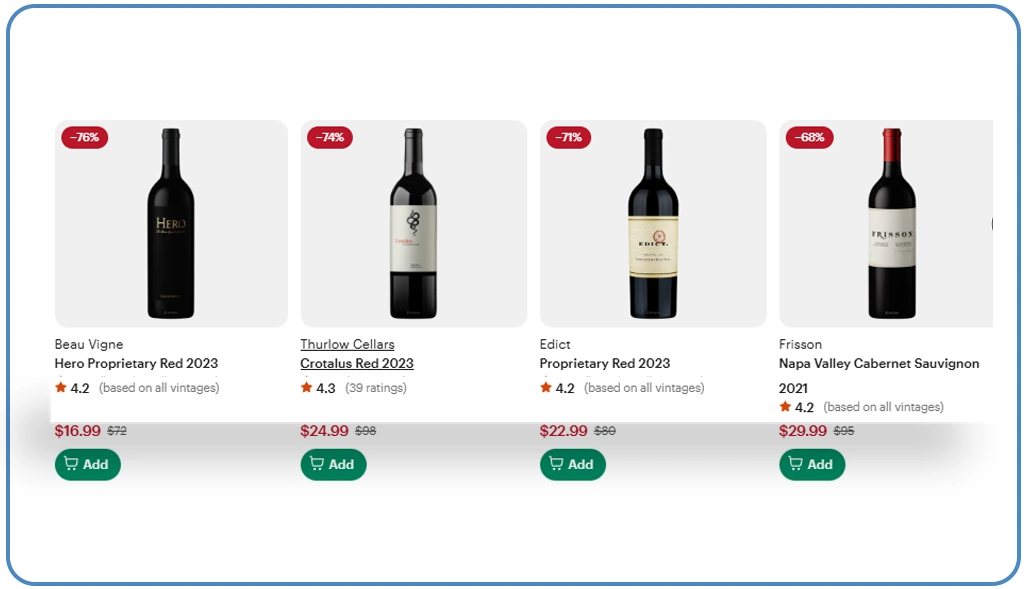Click the -71% discount badge
The height and width of the screenshot is (589, 1026).
pos(568,137)
